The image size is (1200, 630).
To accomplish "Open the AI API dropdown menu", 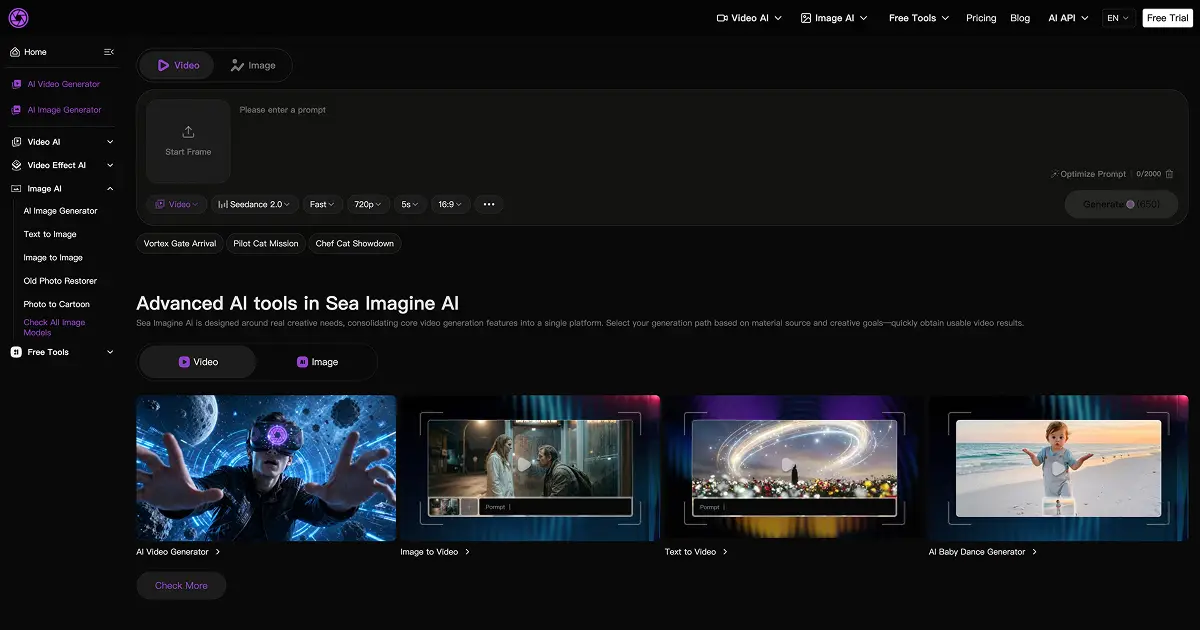I will [1068, 18].
